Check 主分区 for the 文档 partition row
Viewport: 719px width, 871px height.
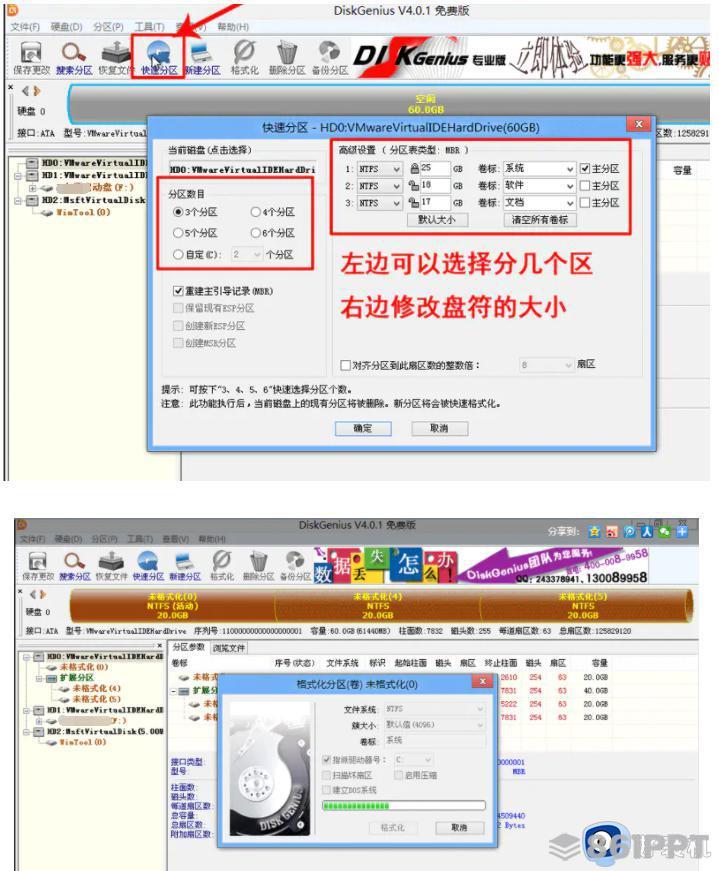click(585, 203)
